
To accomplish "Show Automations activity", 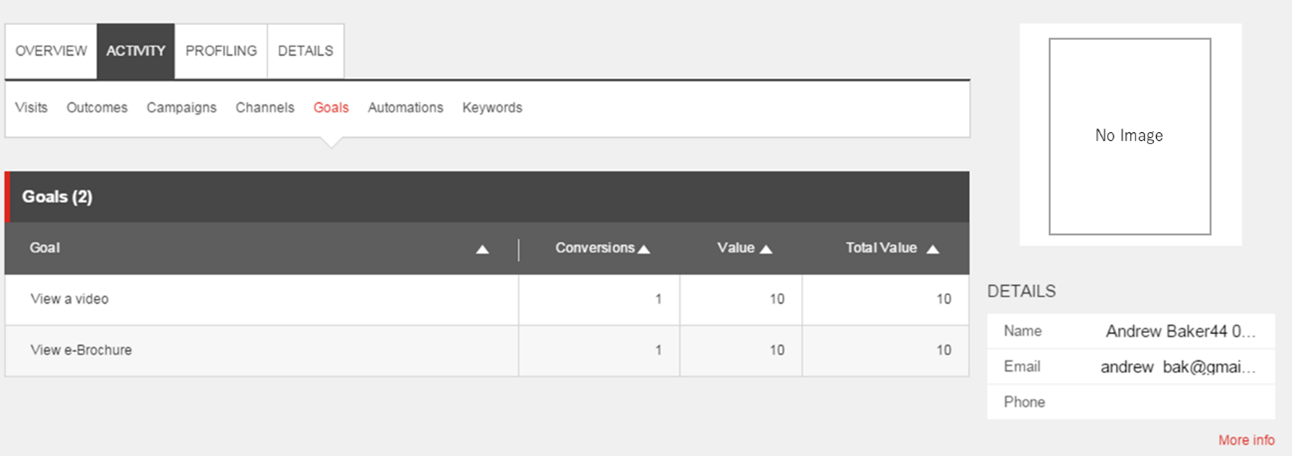I will pyautogui.click(x=405, y=108).
